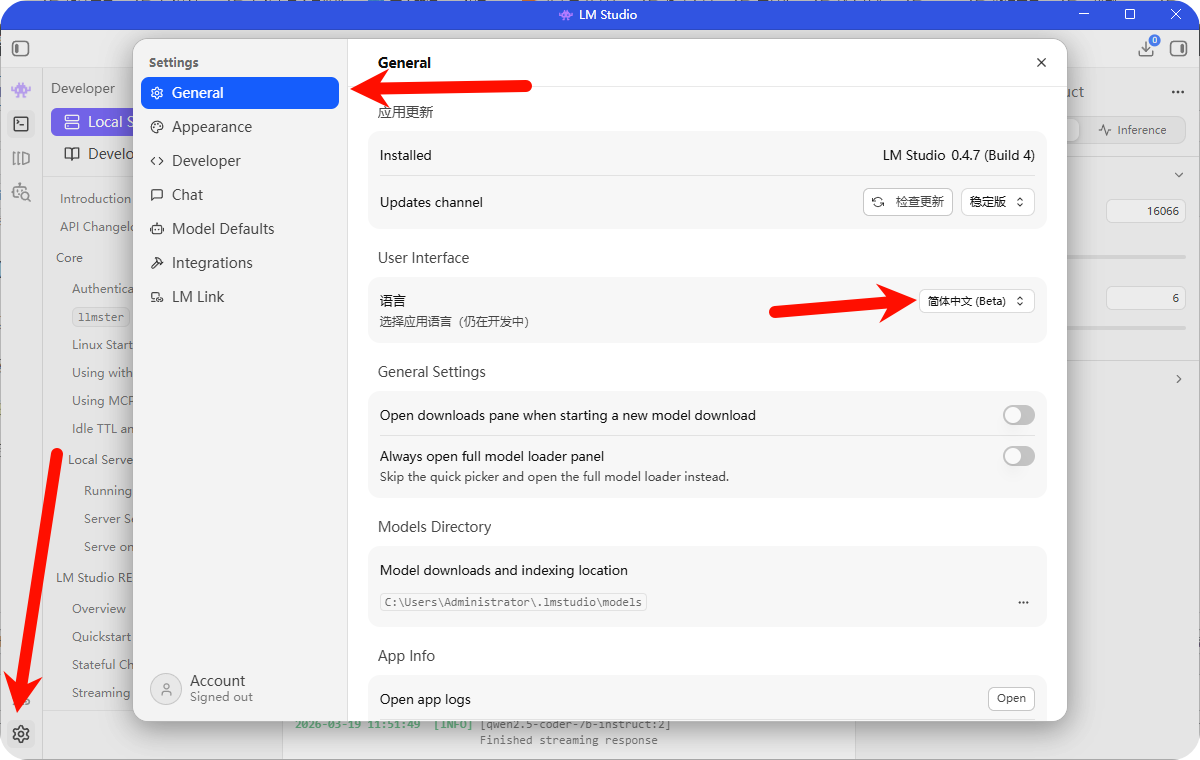The height and width of the screenshot is (760, 1200).
Task: Click Open button for app logs
Action: pyautogui.click(x=1011, y=699)
